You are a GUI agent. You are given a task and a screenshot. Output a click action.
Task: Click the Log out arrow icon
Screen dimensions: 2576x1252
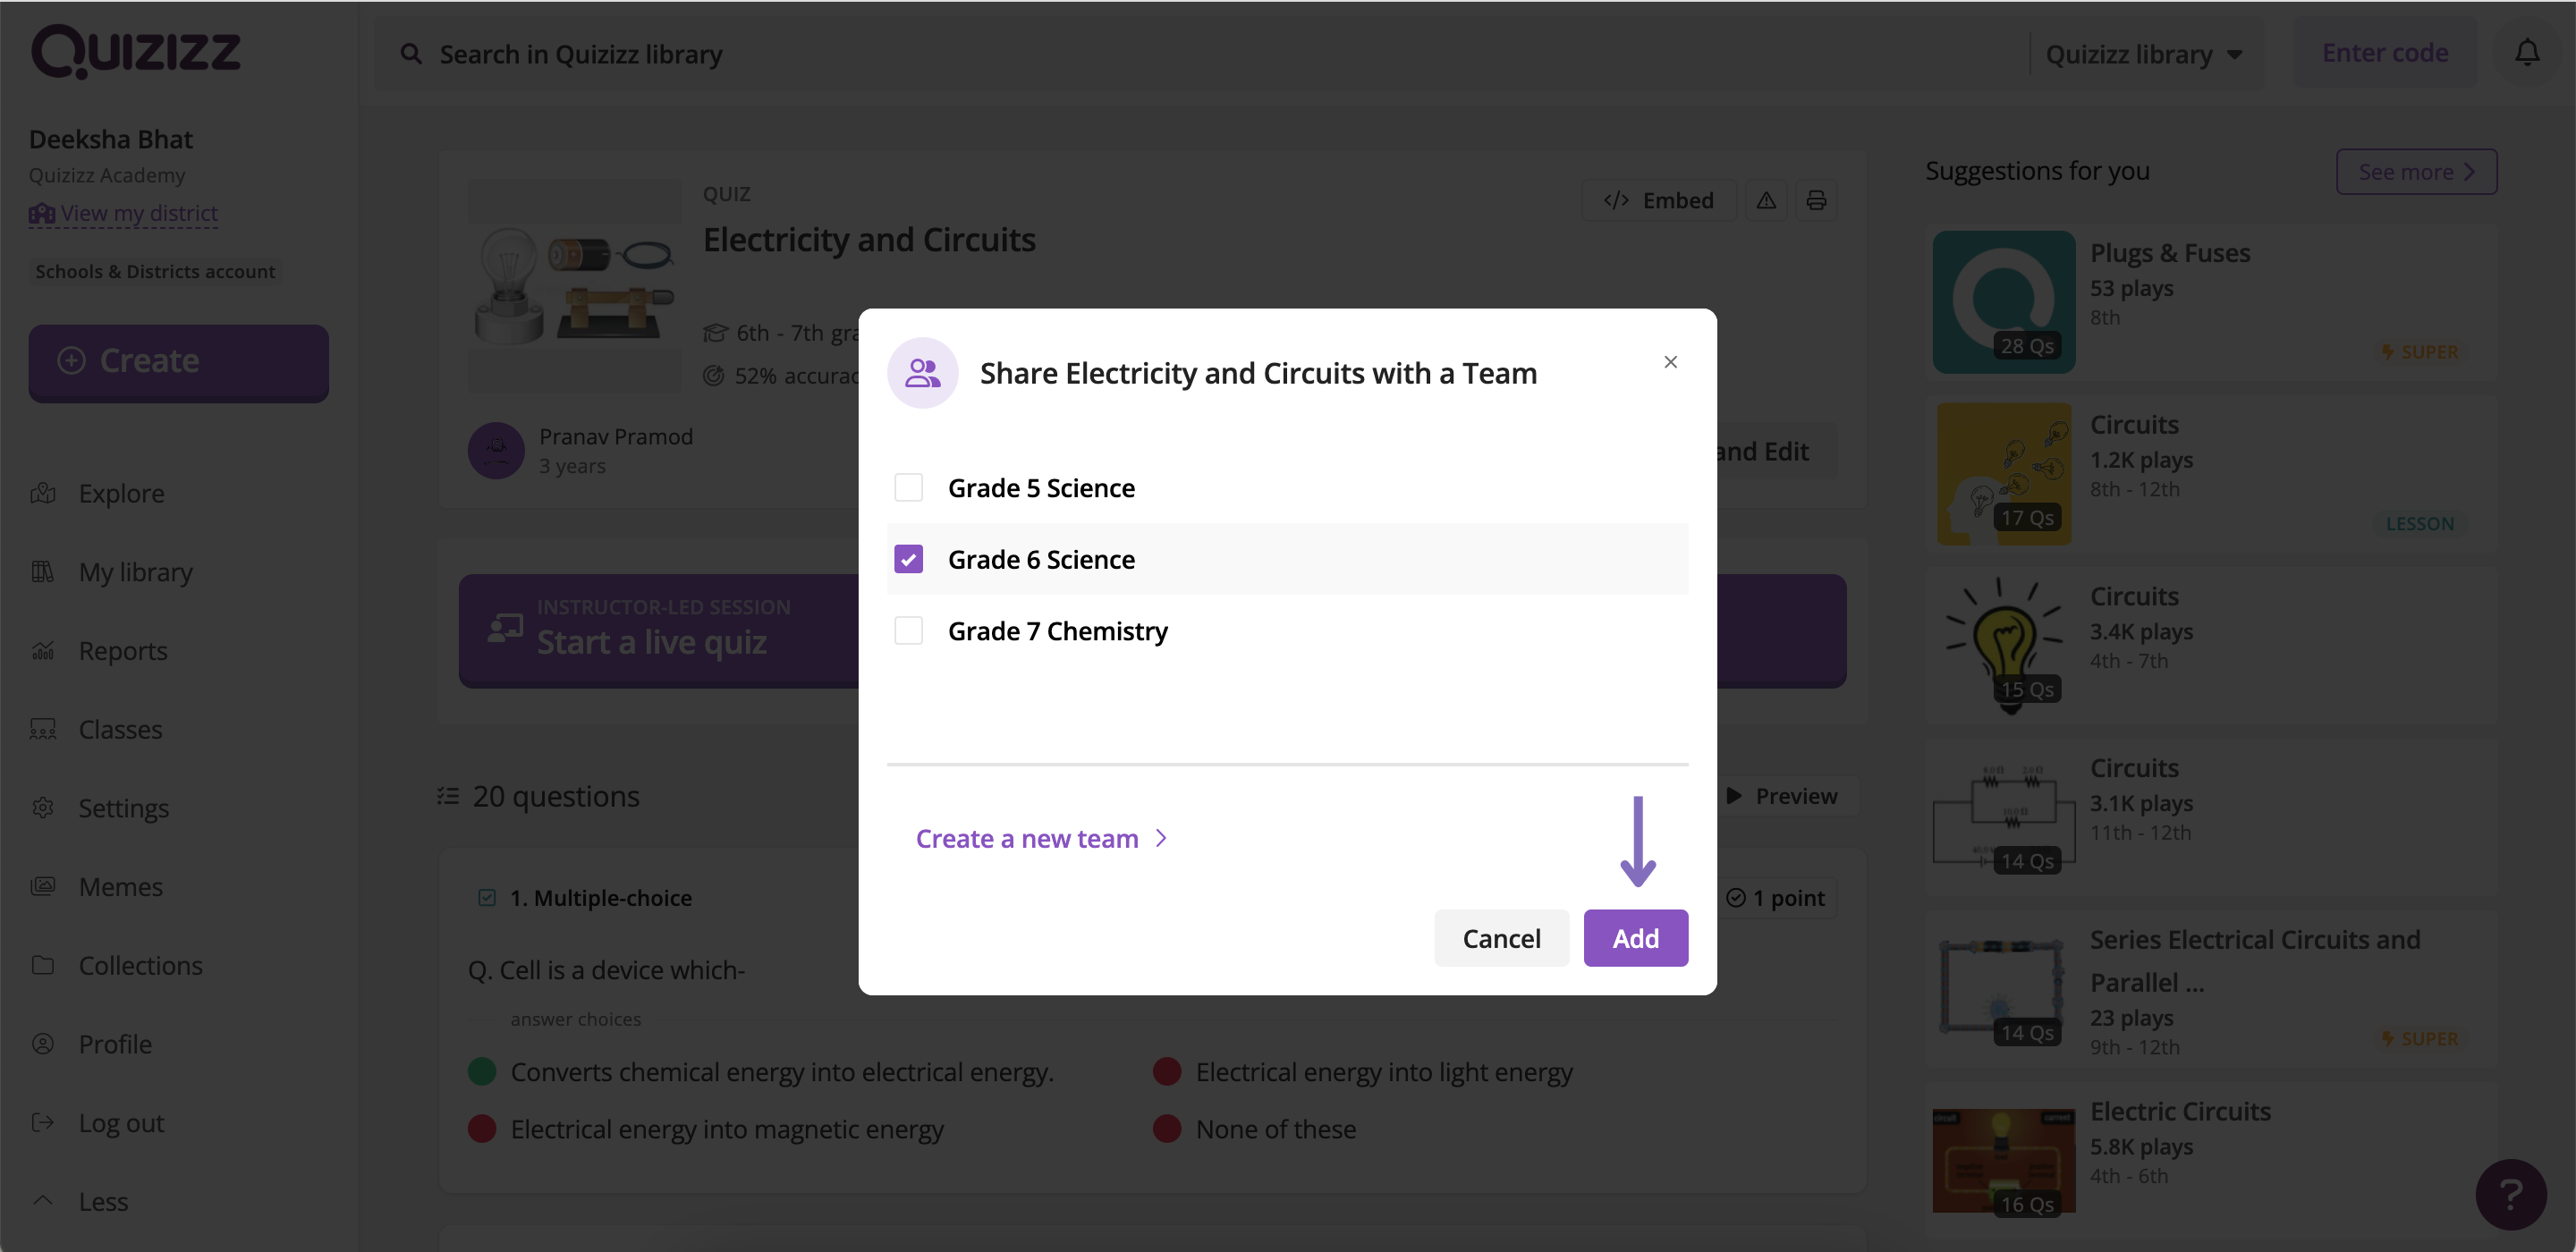[43, 1123]
